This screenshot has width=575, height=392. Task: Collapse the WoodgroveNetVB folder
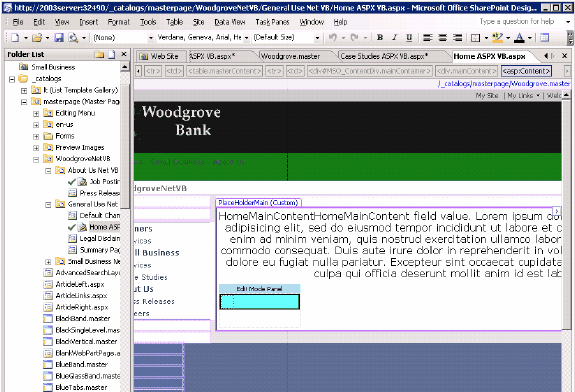(36, 160)
